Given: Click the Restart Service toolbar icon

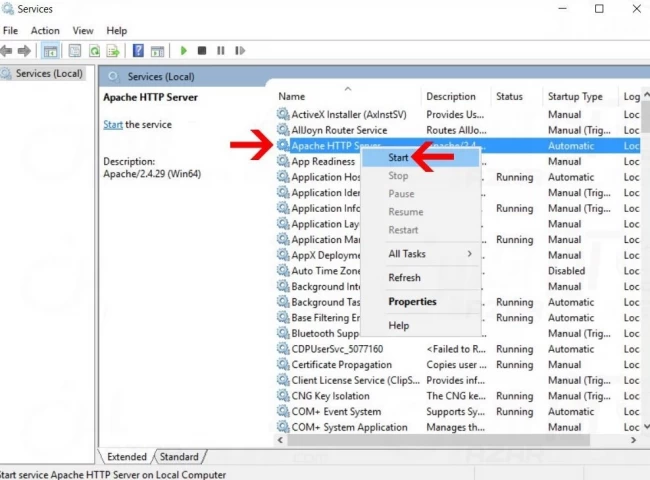Looking at the screenshot, I should (x=240, y=51).
